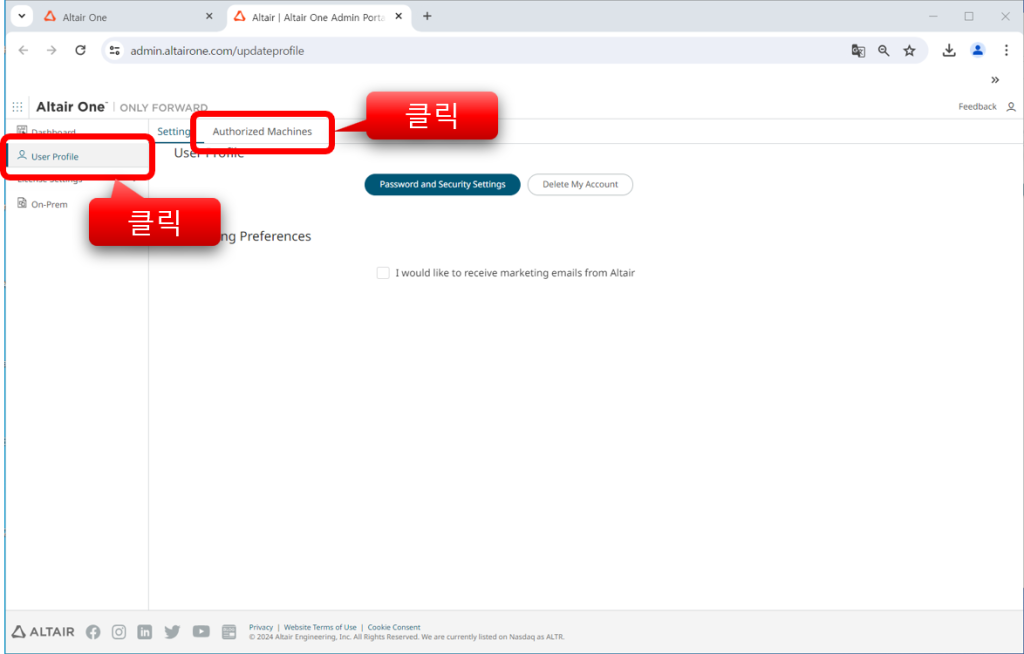This screenshot has height=654, width=1024.
Task: Close the Altair One Admin Portal tab
Action: click(398, 16)
